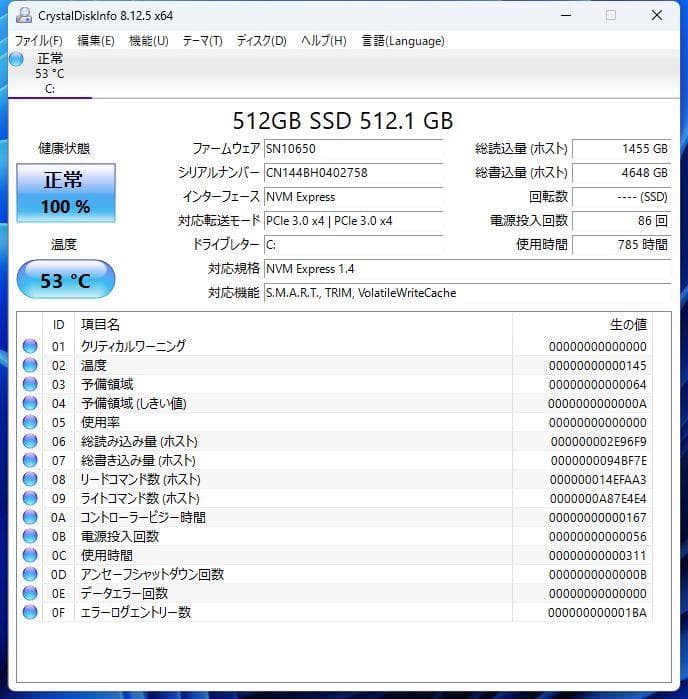Click raw value 000000000000A in threshold row
Image resolution: width=688 pixels, height=699 pixels.
[597, 404]
